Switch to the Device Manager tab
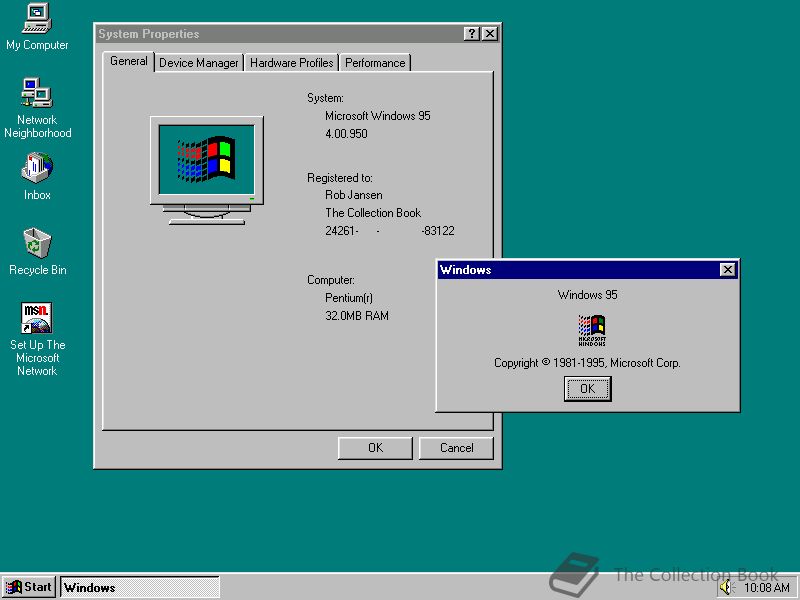Screen dimensions: 800x600 [x=198, y=61]
